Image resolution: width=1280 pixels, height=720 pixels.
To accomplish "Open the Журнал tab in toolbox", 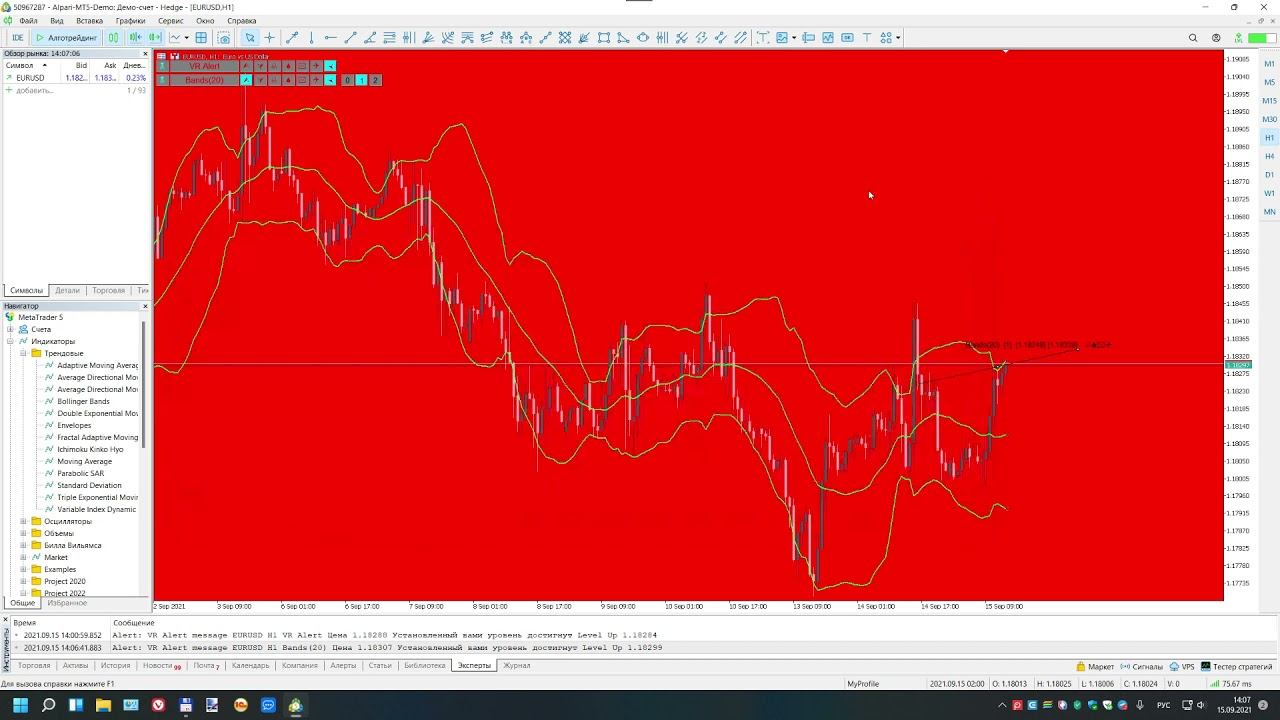I will [x=516, y=665].
